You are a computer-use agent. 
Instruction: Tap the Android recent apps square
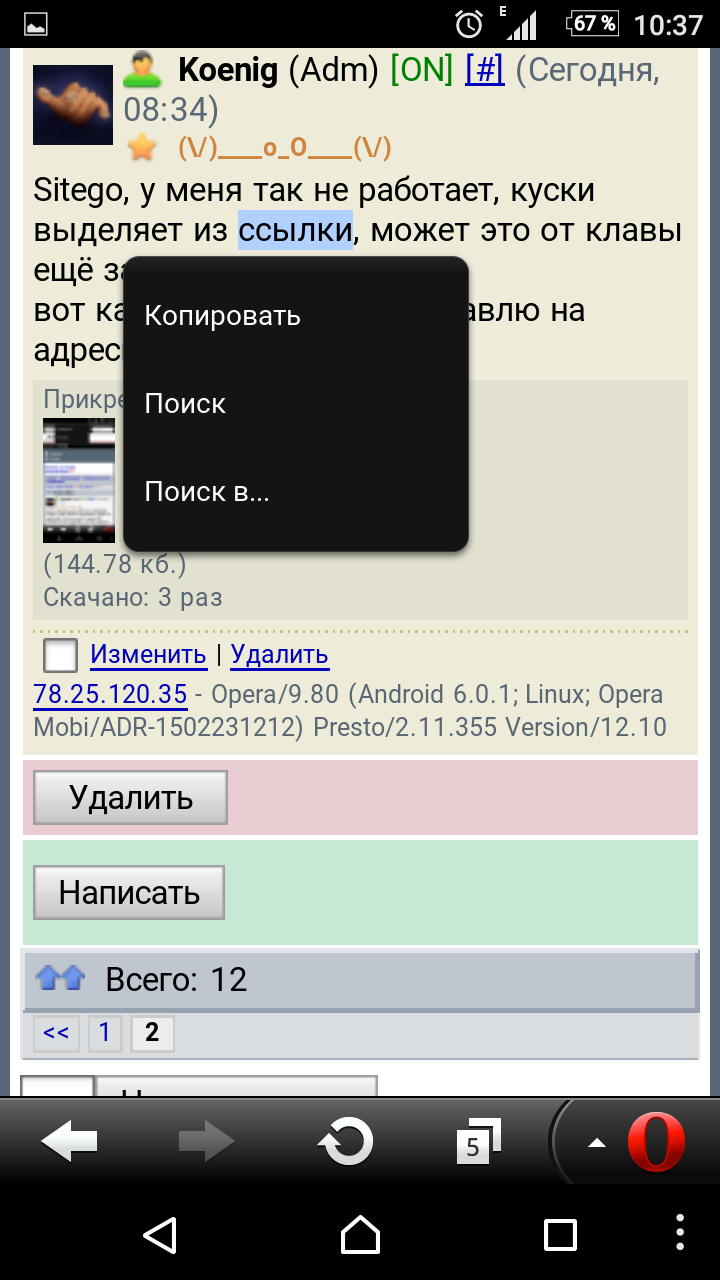click(x=560, y=1234)
